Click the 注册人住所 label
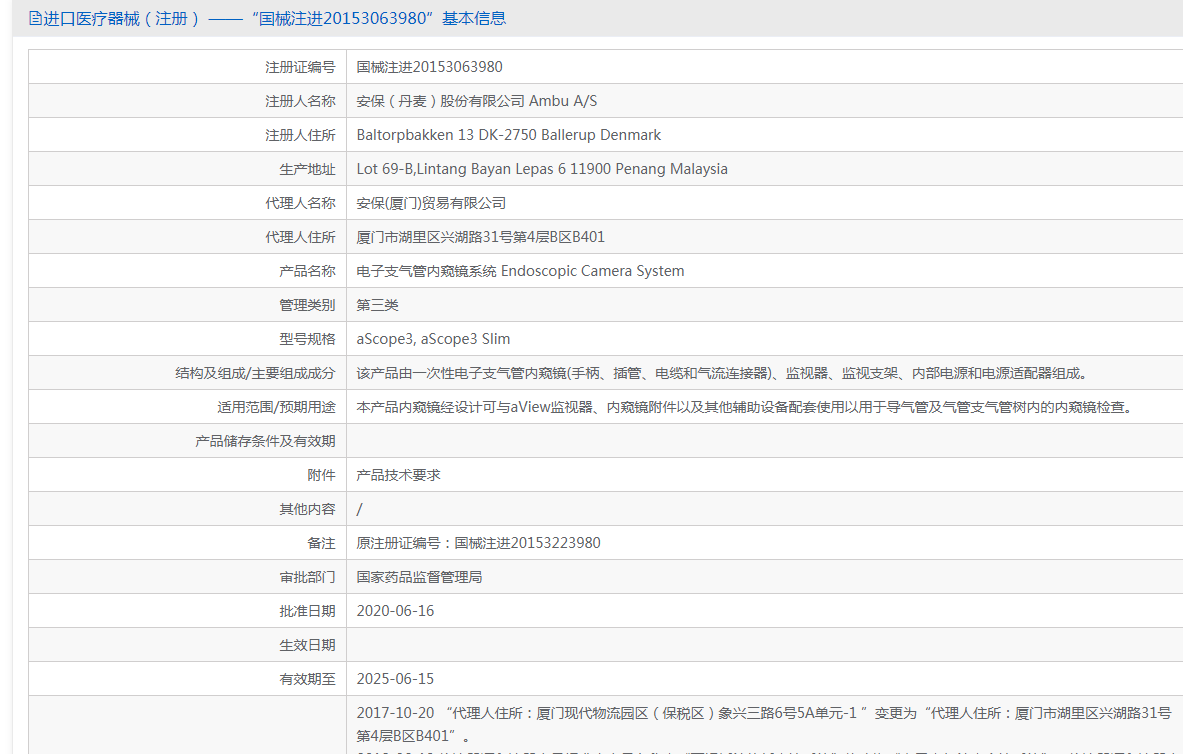The width and height of the screenshot is (1183, 754). 300,135
